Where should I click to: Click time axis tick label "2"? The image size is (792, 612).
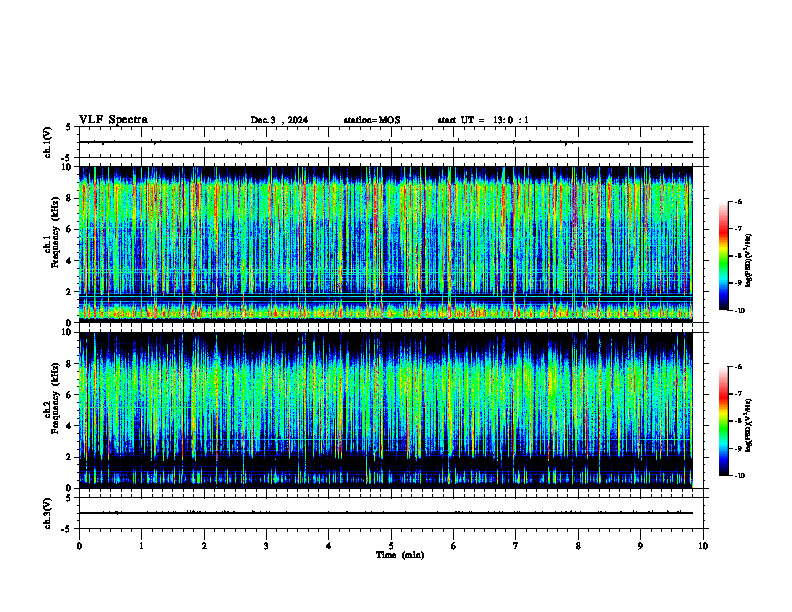pyautogui.click(x=204, y=546)
